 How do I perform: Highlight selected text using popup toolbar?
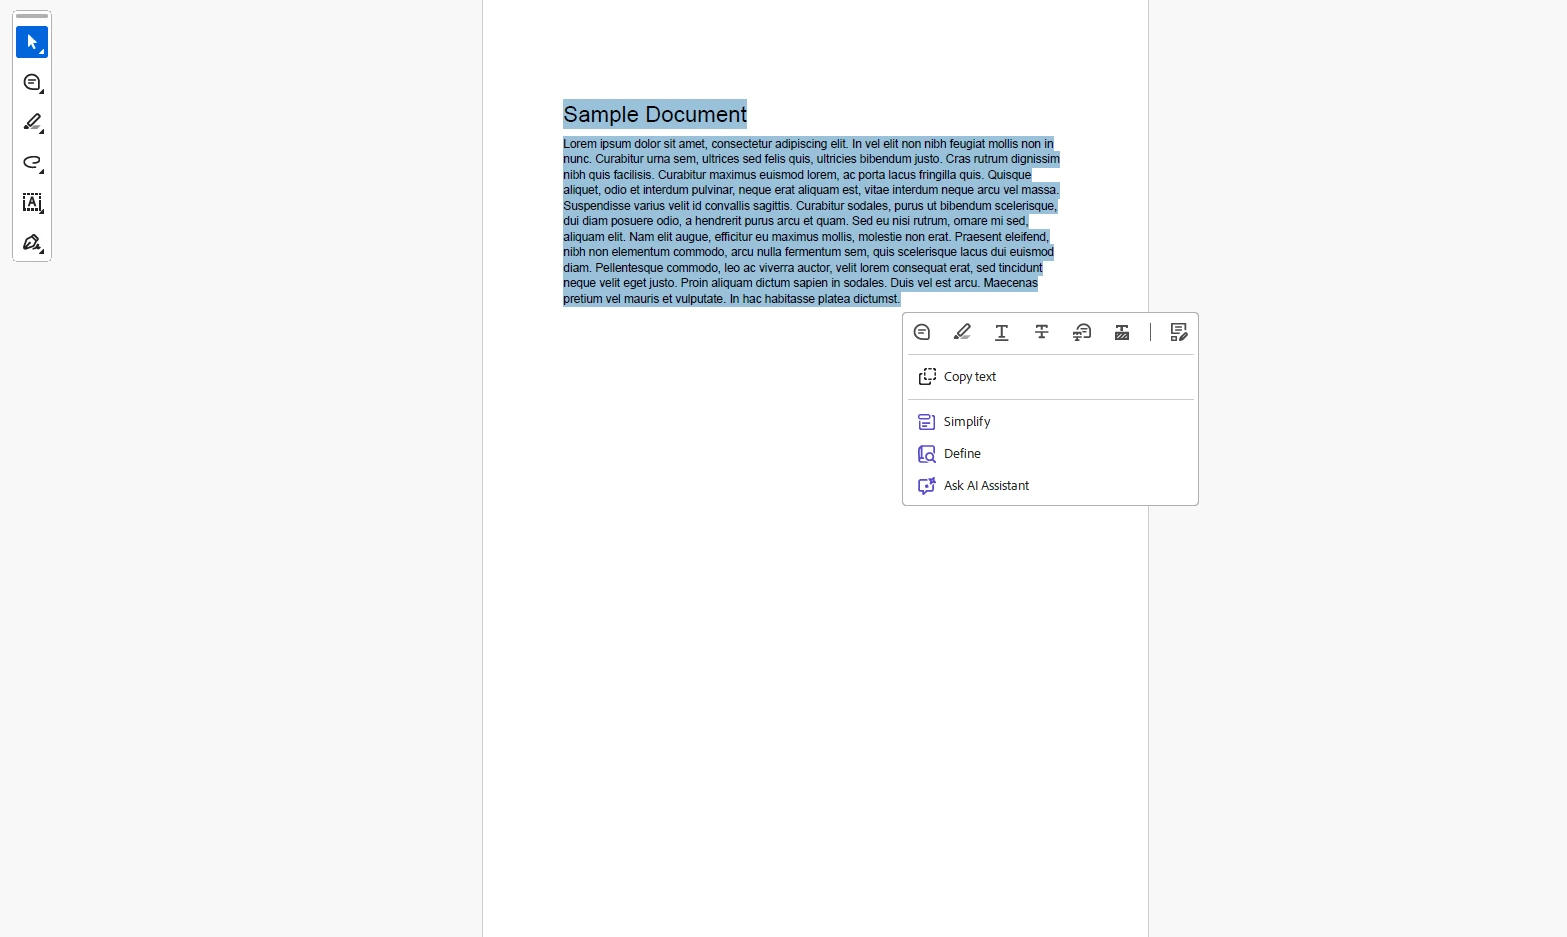tap(962, 332)
